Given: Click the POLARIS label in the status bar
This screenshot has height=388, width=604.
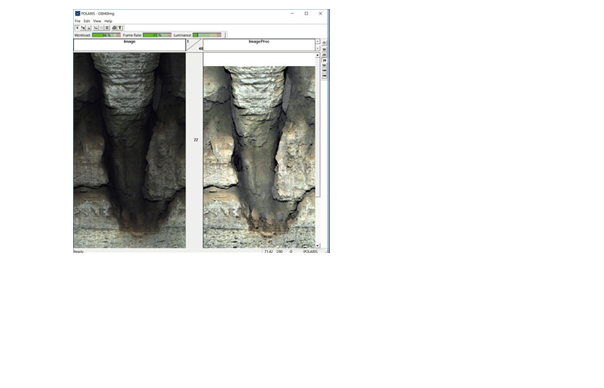Looking at the screenshot, I should (x=310, y=251).
